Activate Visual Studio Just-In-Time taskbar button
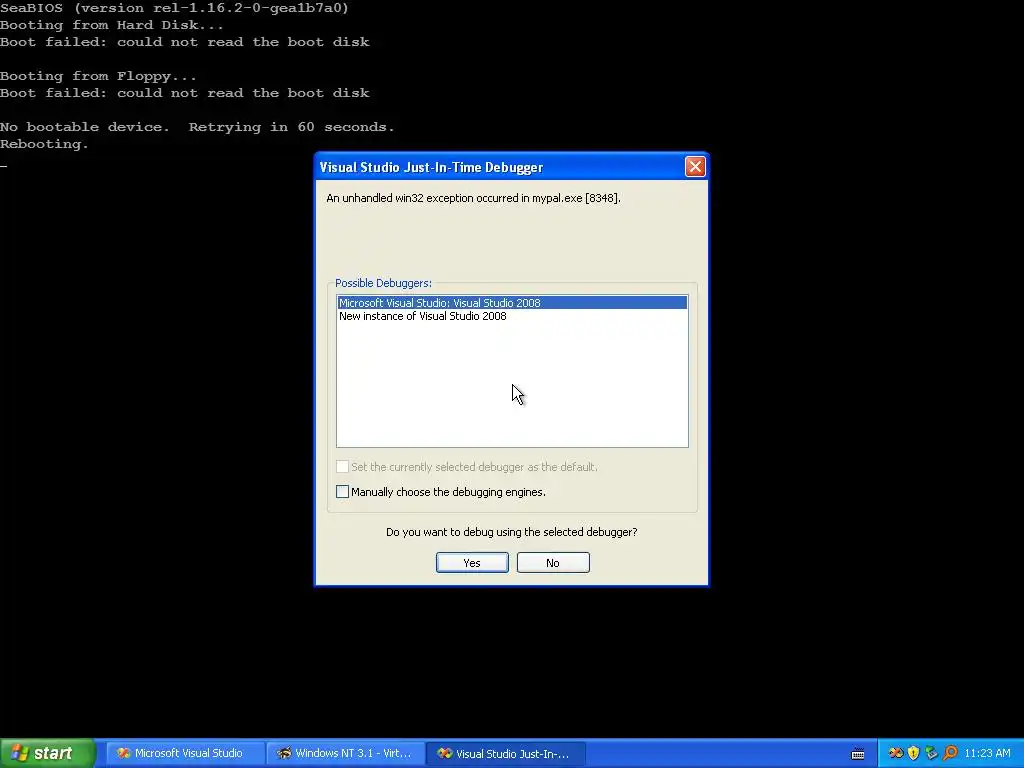The image size is (1024, 768). click(505, 753)
